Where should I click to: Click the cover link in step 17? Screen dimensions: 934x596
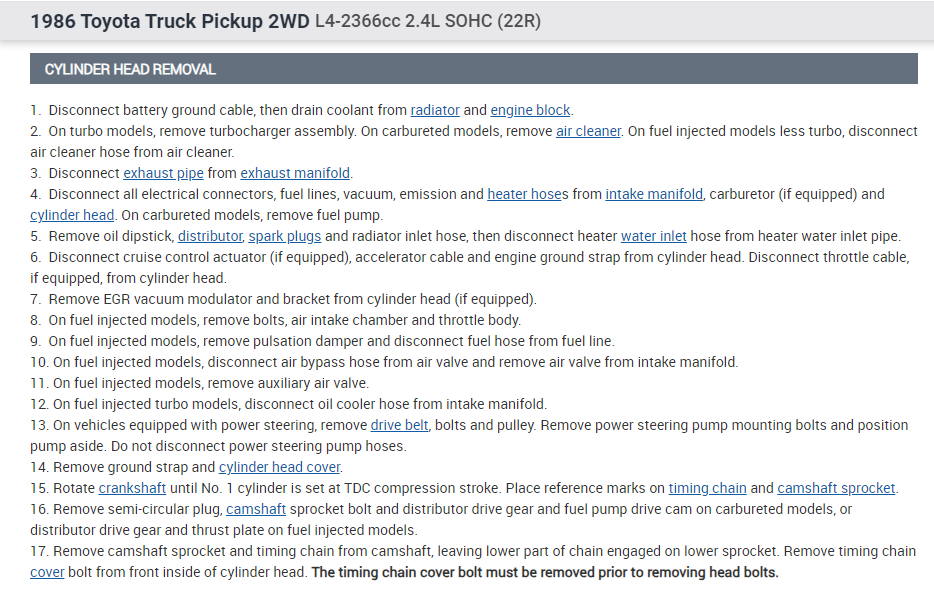tap(47, 572)
